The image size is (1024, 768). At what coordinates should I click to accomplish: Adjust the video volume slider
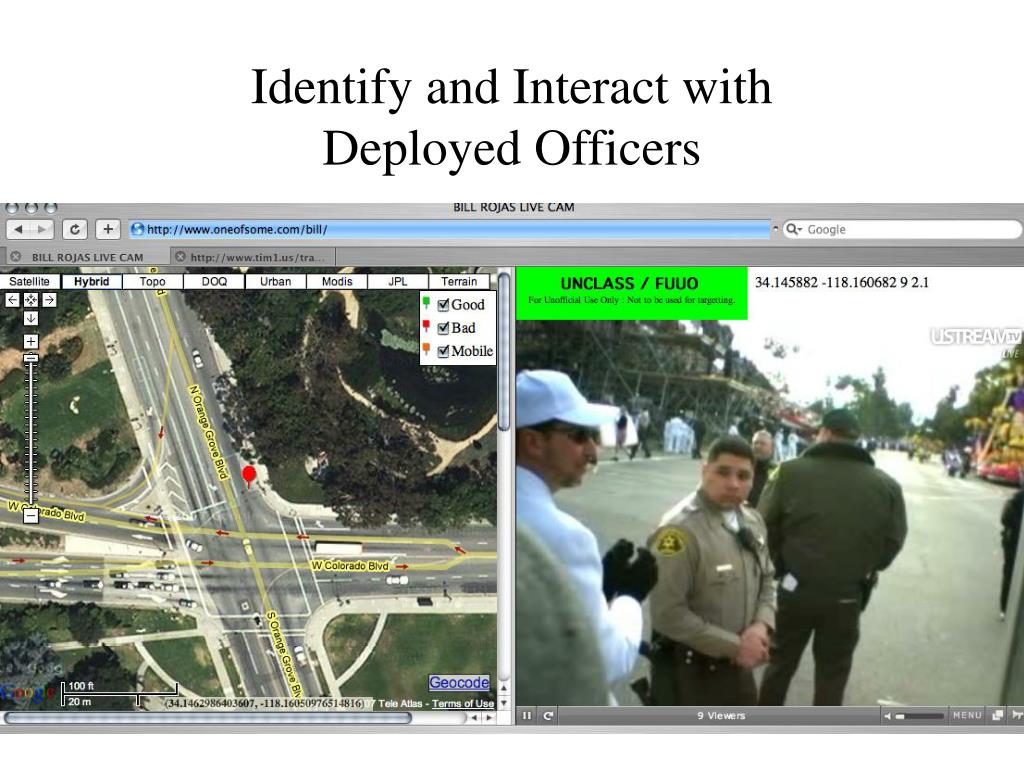920,716
